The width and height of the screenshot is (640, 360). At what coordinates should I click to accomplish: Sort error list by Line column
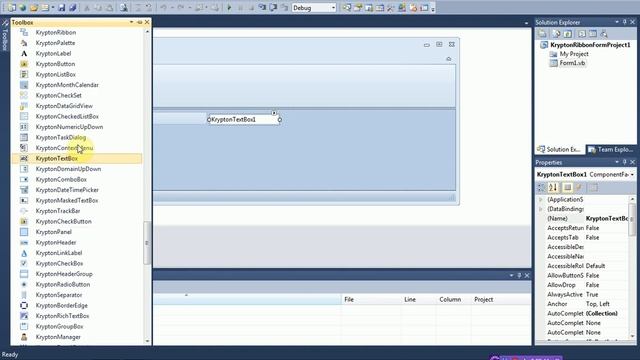[x=418, y=300]
